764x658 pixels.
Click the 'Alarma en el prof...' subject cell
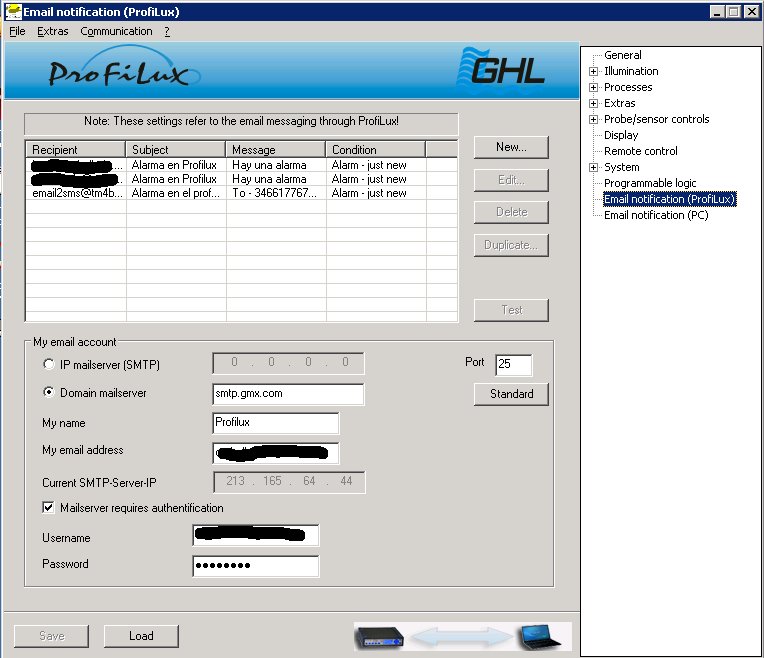tap(176, 193)
